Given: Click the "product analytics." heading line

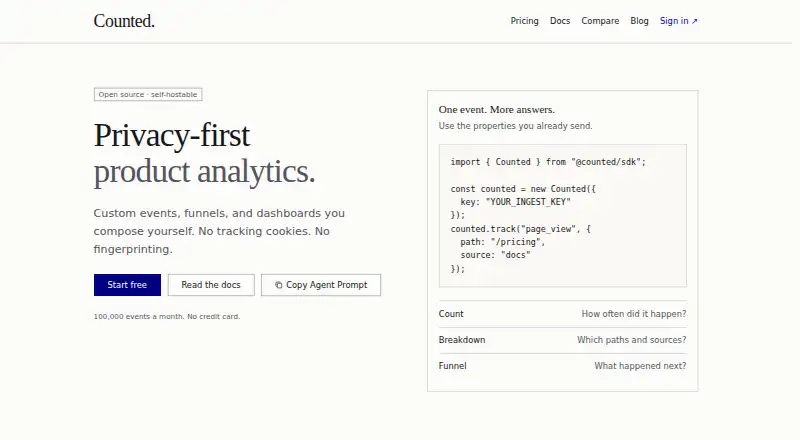Looking at the screenshot, I should (204, 172).
